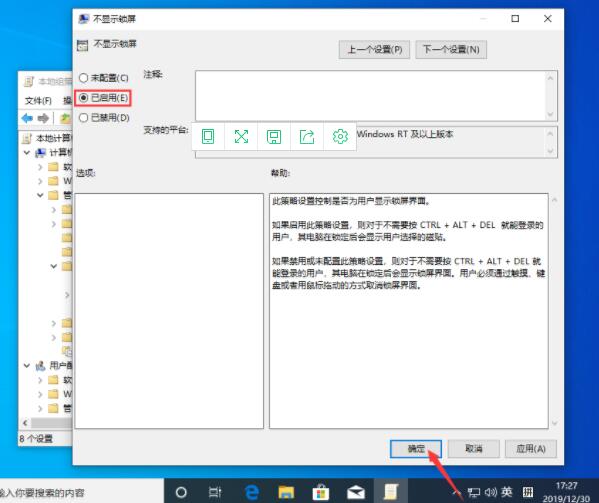The width and height of the screenshot is (599, 503).
Task: Click the 计算机配置 computer icon in tree
Action: 40,153
